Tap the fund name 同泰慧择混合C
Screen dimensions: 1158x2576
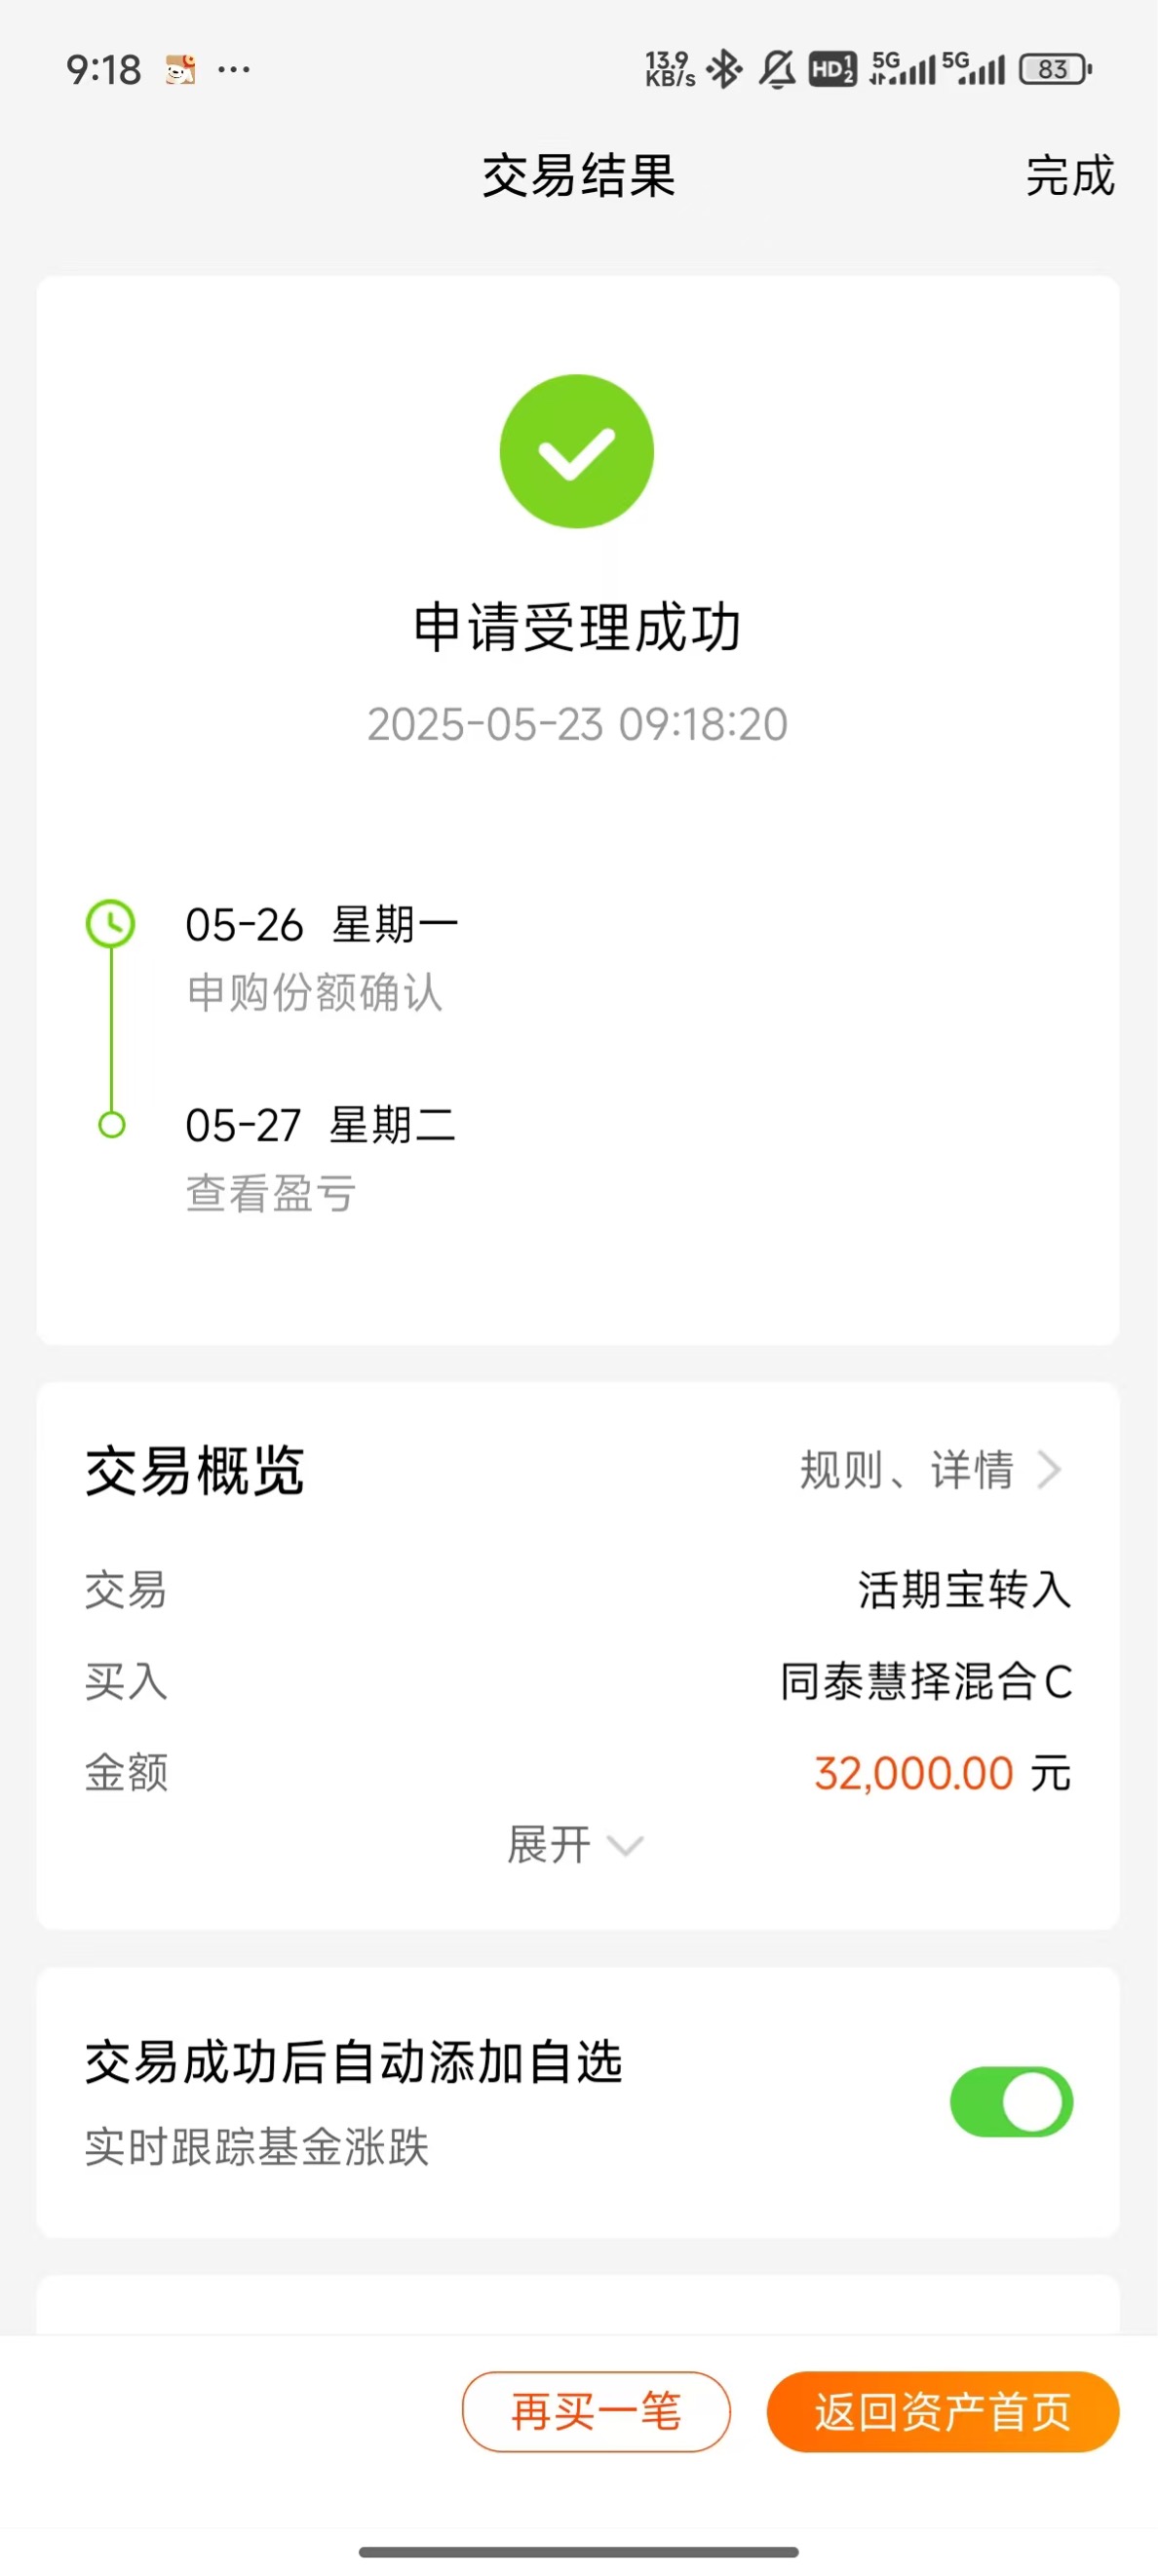coord(926,1681)
